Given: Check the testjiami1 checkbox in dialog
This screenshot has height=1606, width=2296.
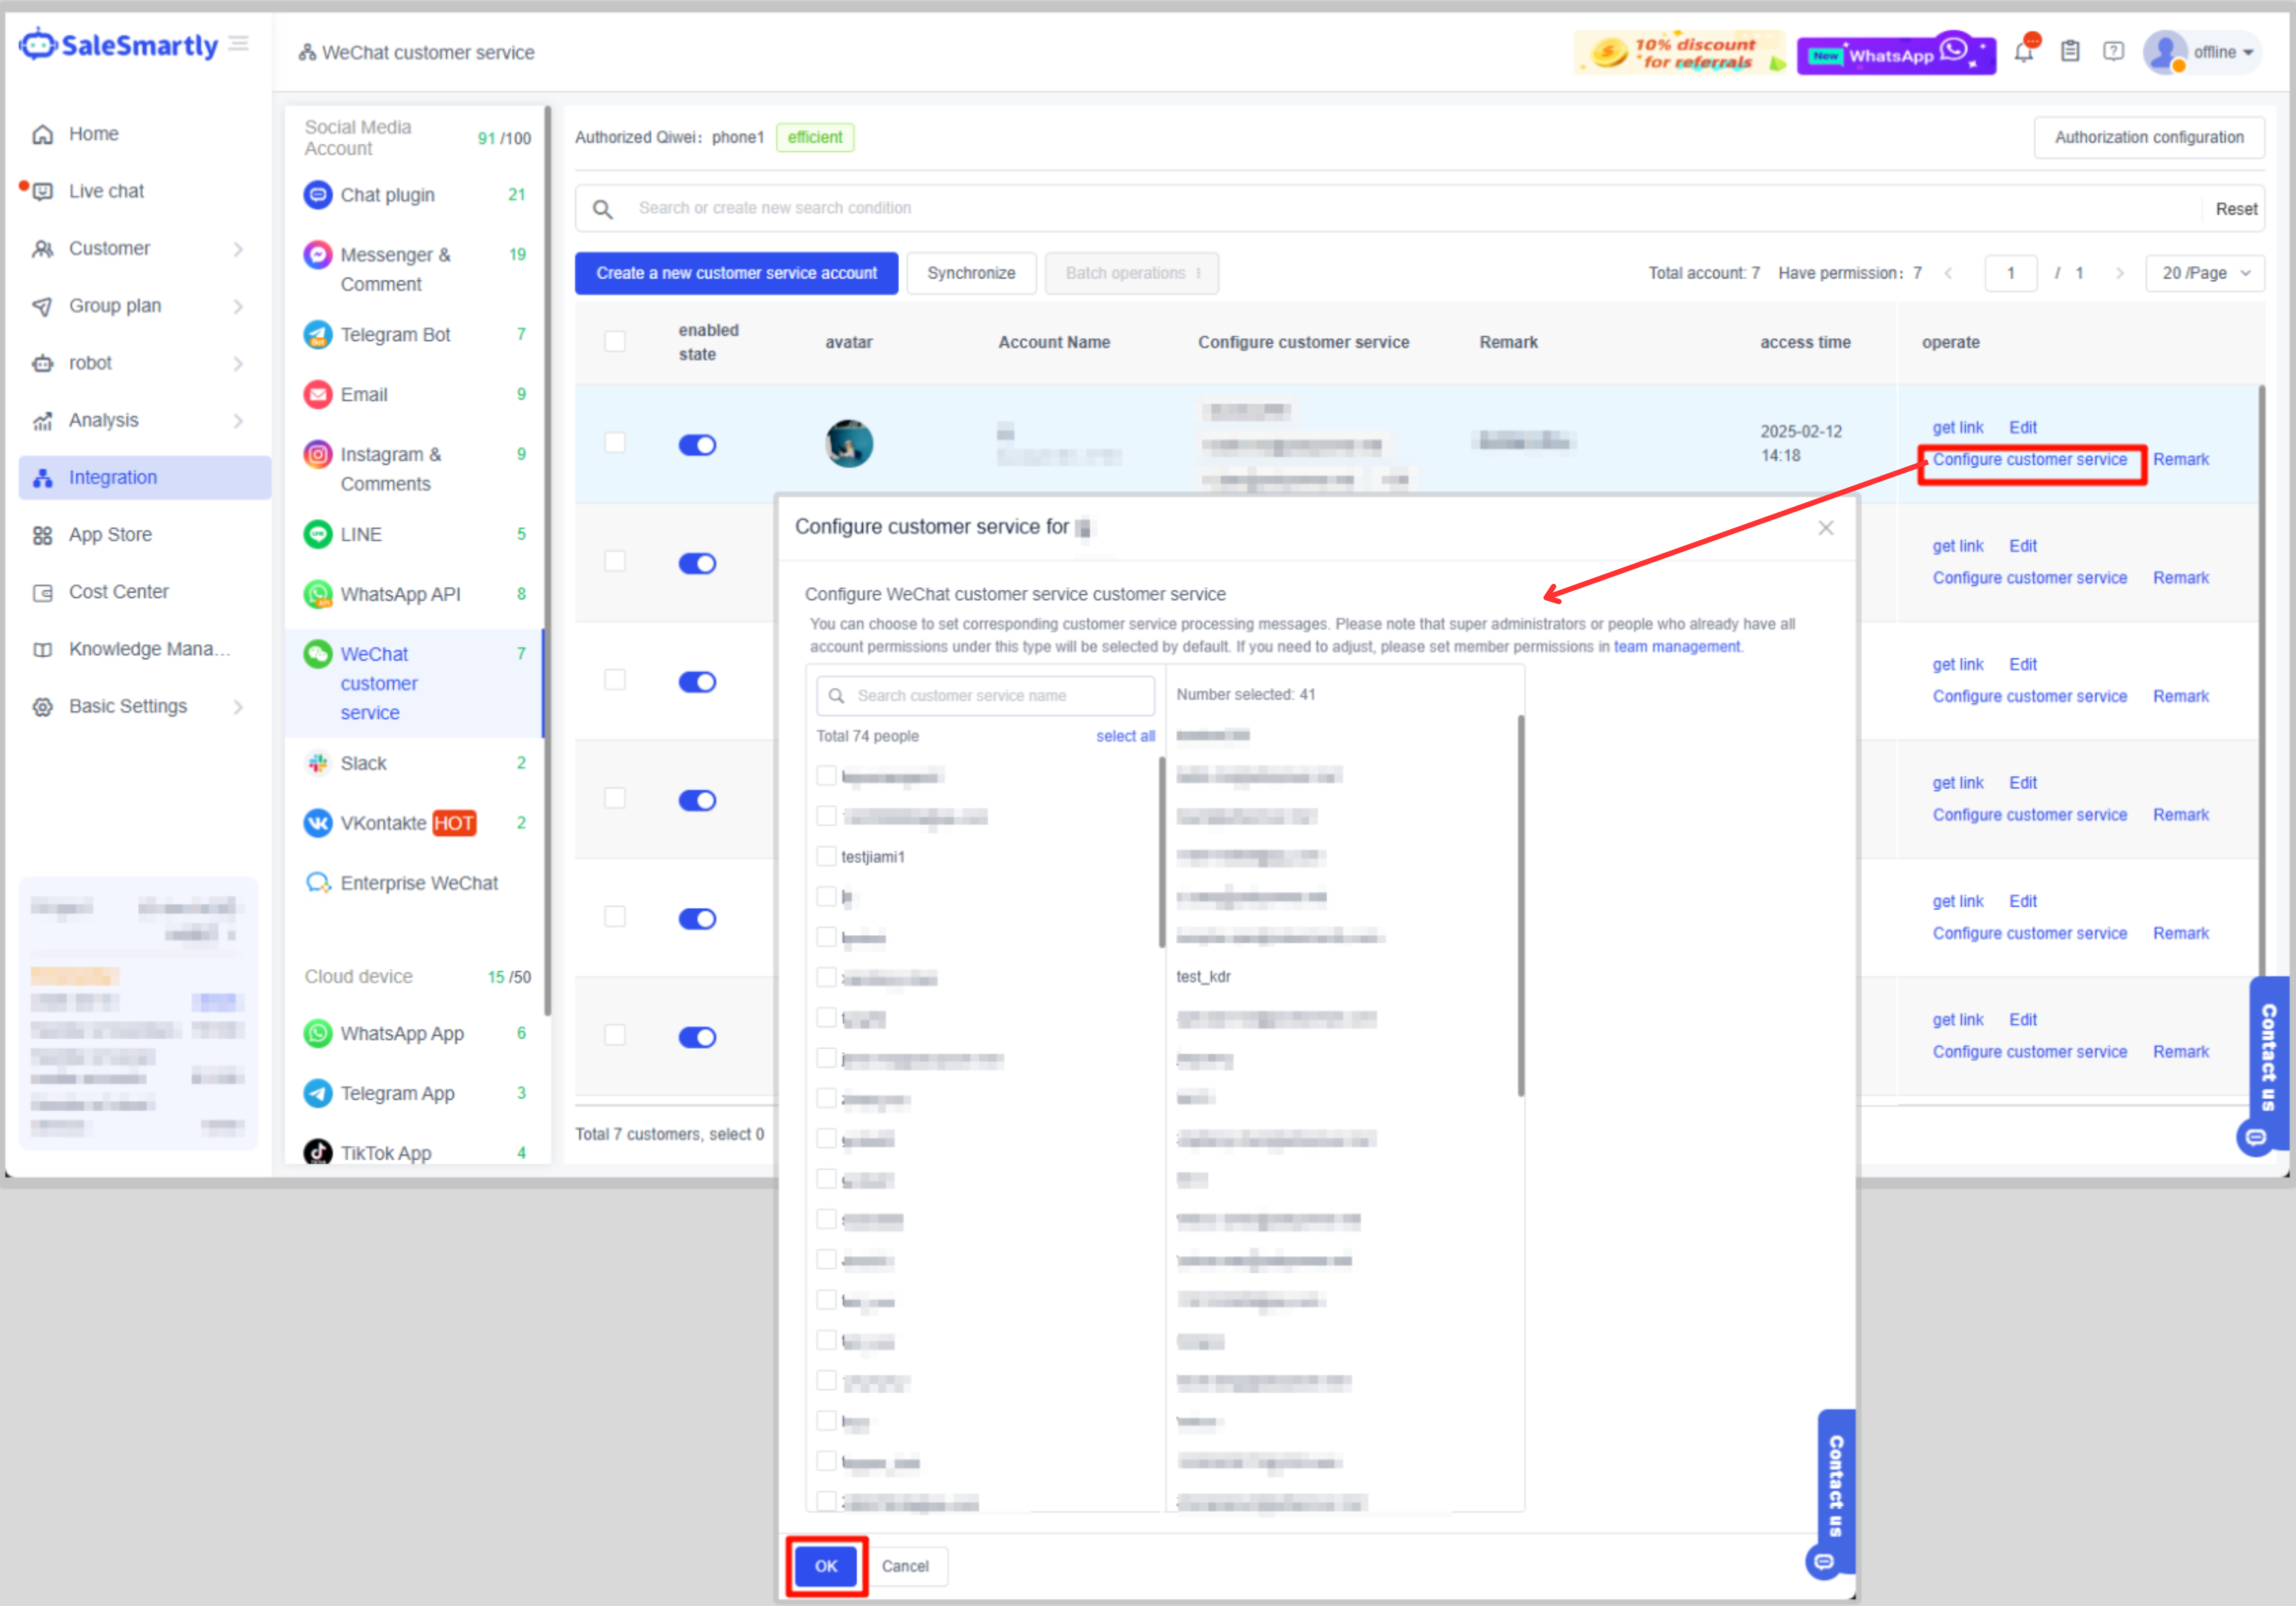Looking at the screenshot, I should pyautogui.click(x=826, y=857).
